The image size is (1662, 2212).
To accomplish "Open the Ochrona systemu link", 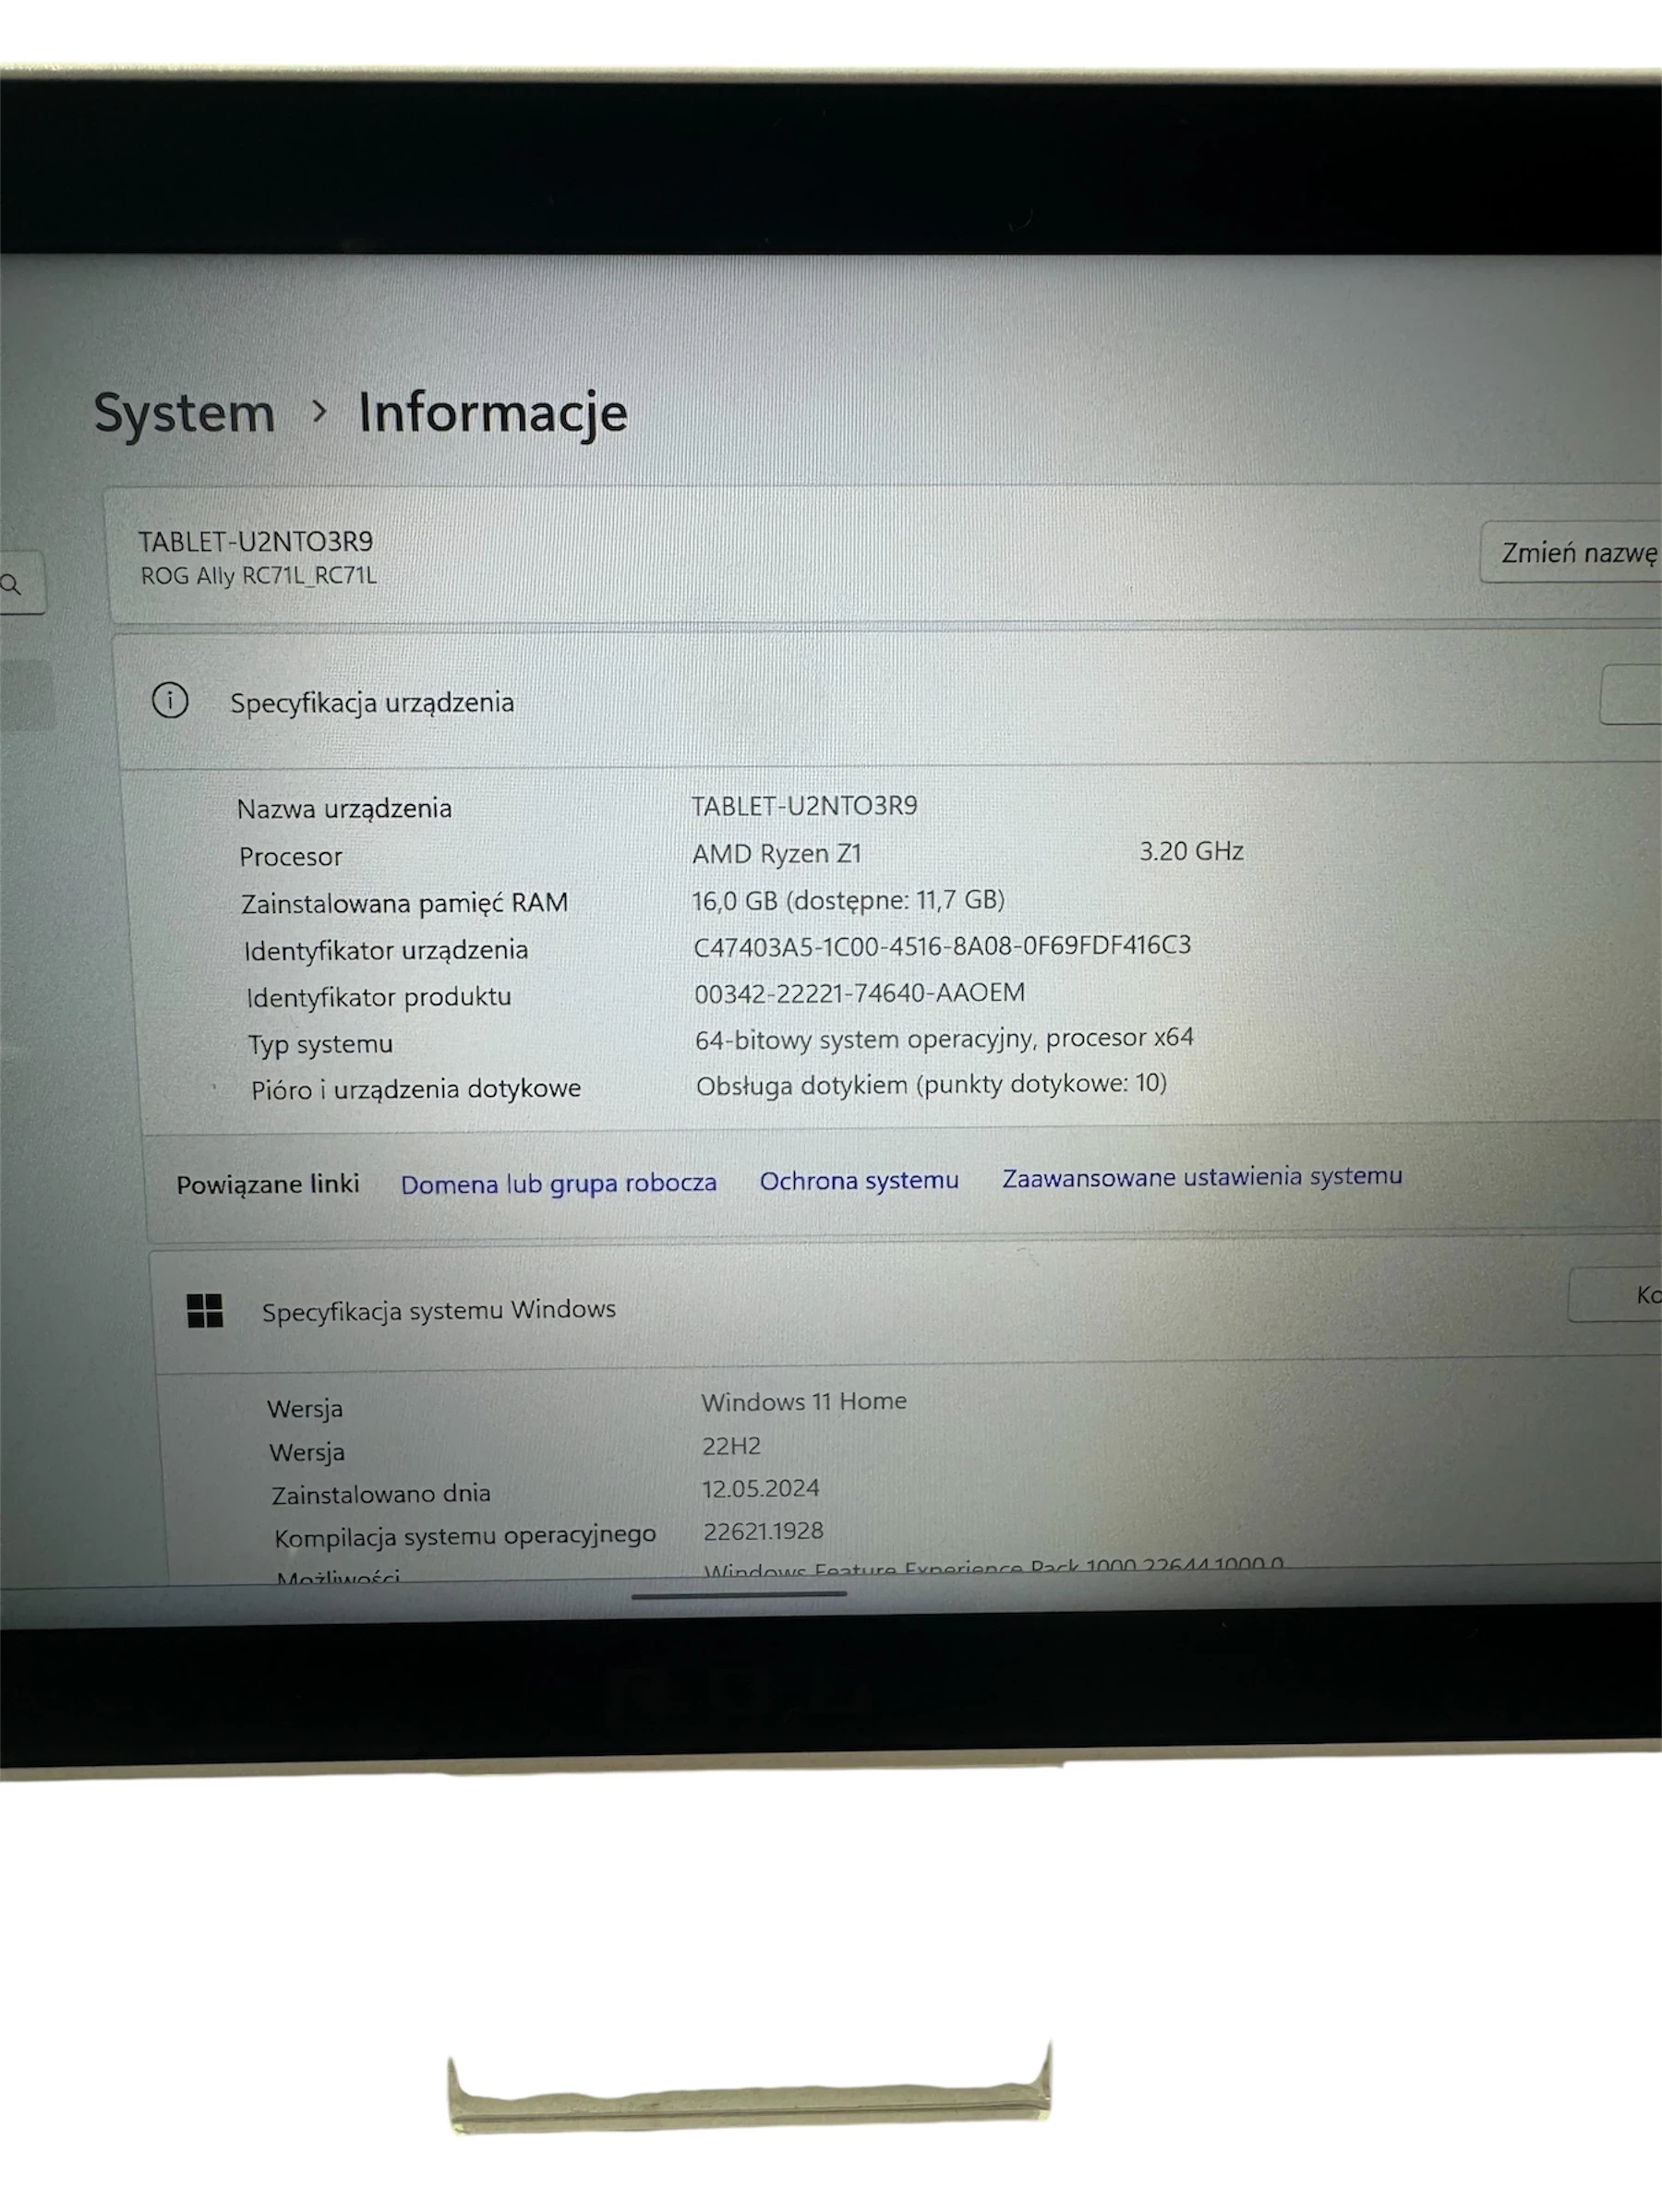I will point(859,1180).
